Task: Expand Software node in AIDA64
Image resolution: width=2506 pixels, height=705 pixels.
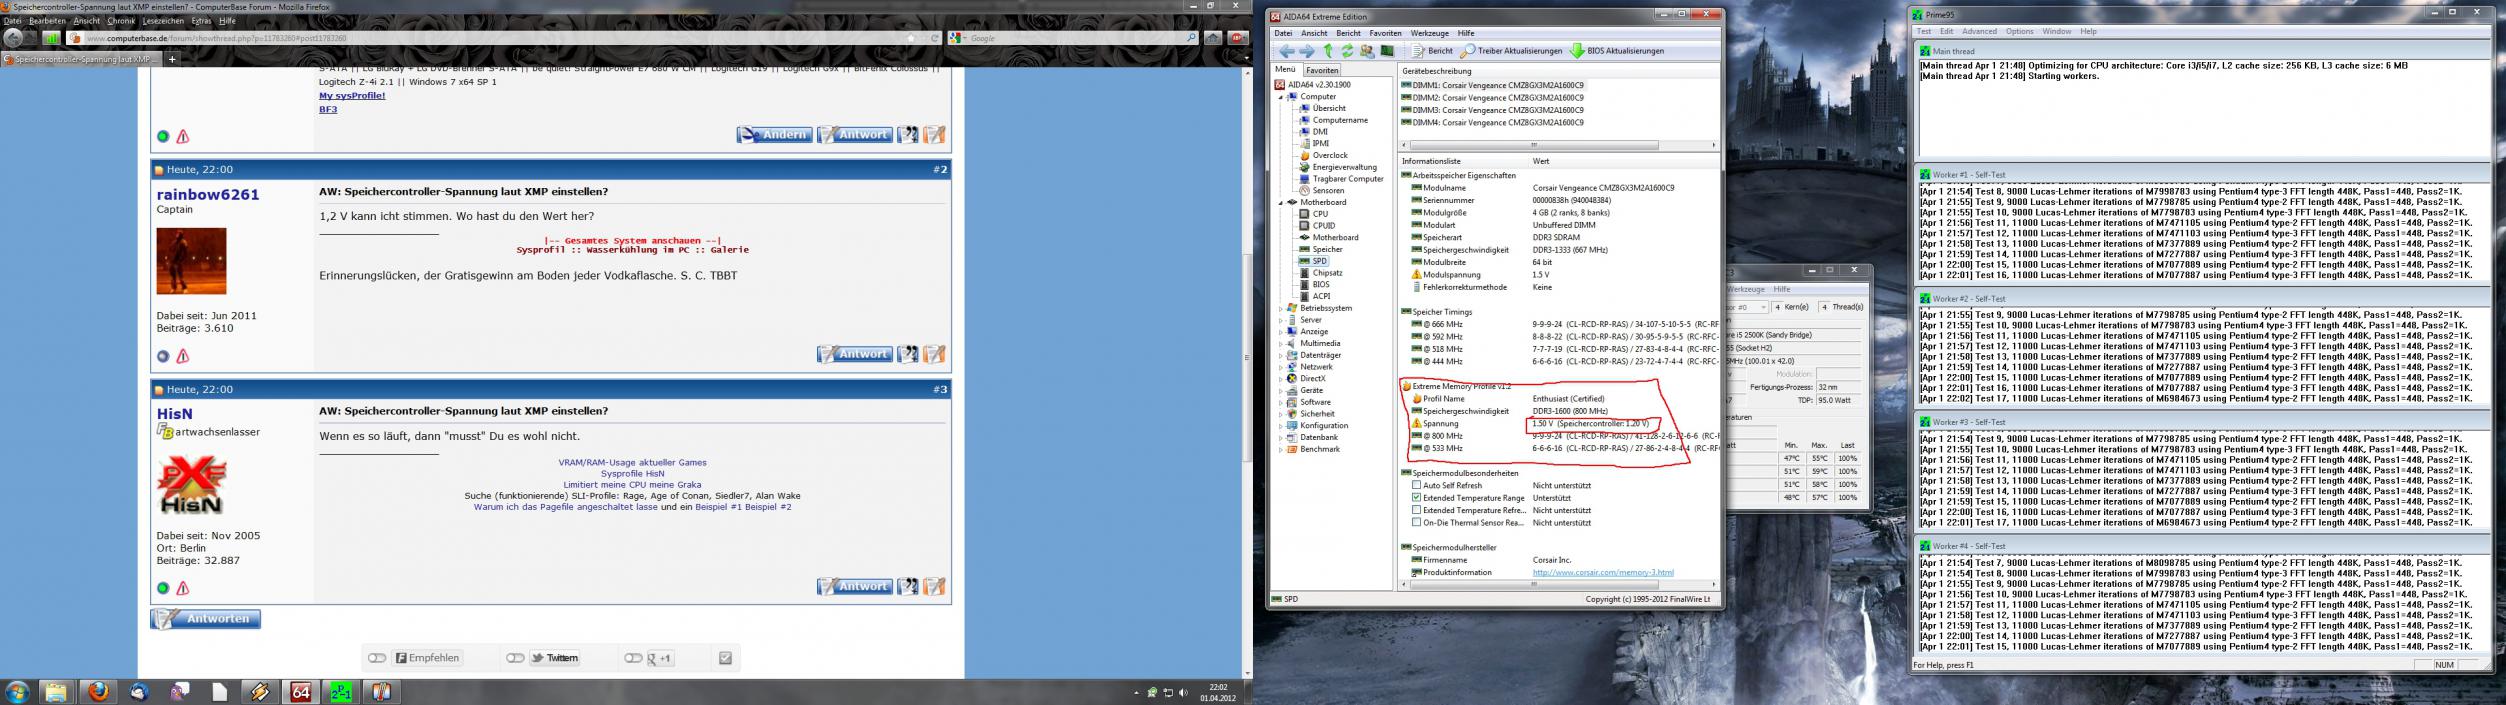Action: [x=1281, y=403]
